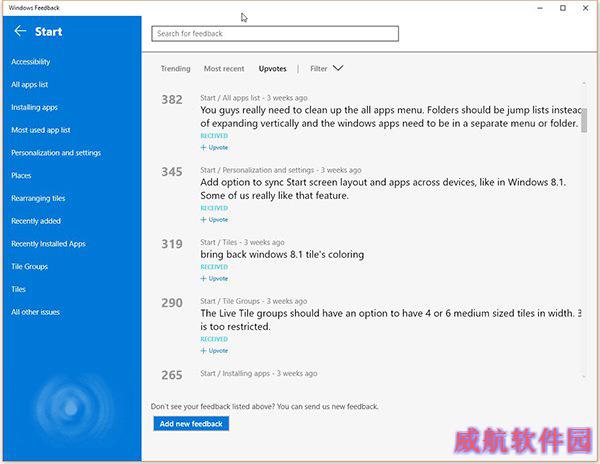Upvote the 382-vote all apps feedback
This screenshot has height=464, width=600.
[x=214, y=147]
